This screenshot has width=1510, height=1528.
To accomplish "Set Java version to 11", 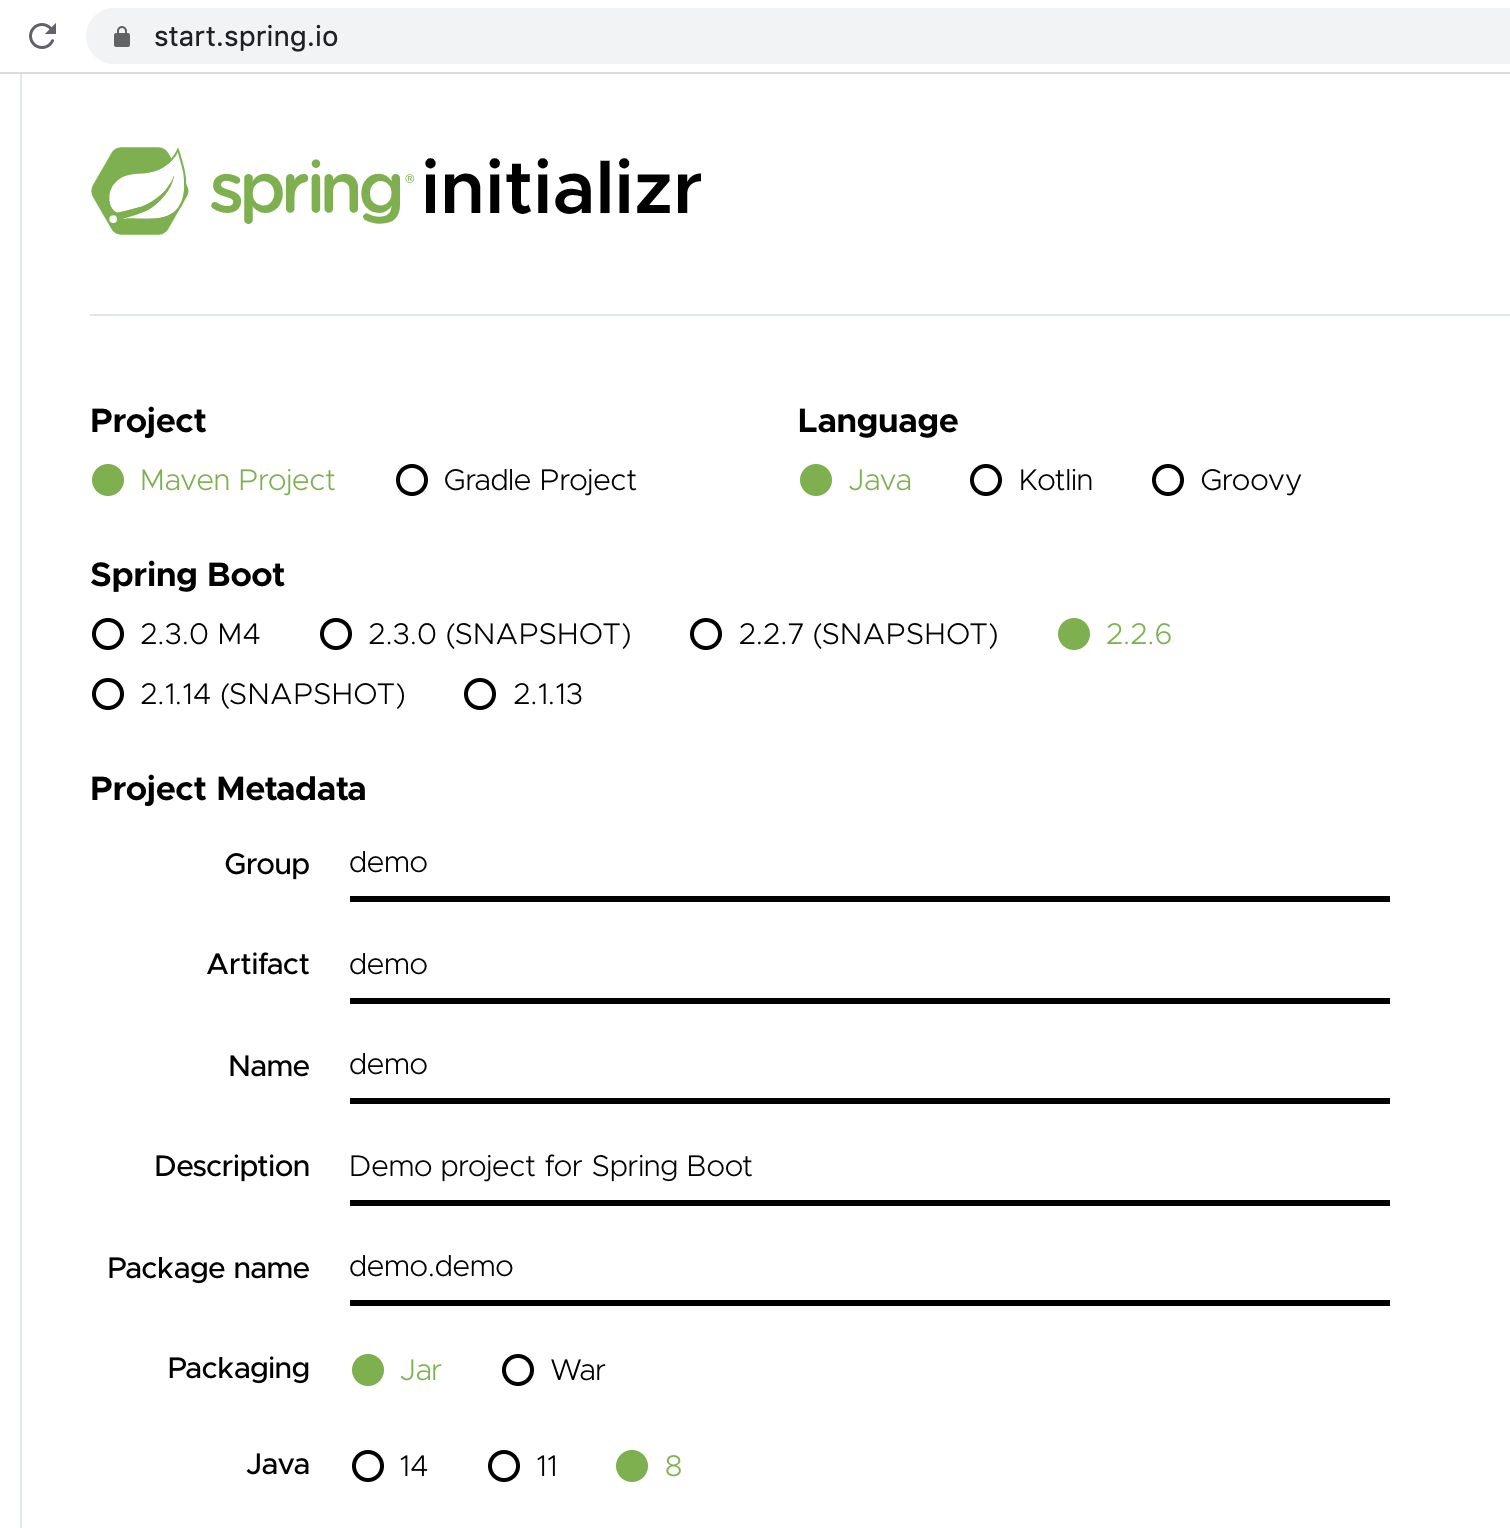I will tap(523, 1466).
